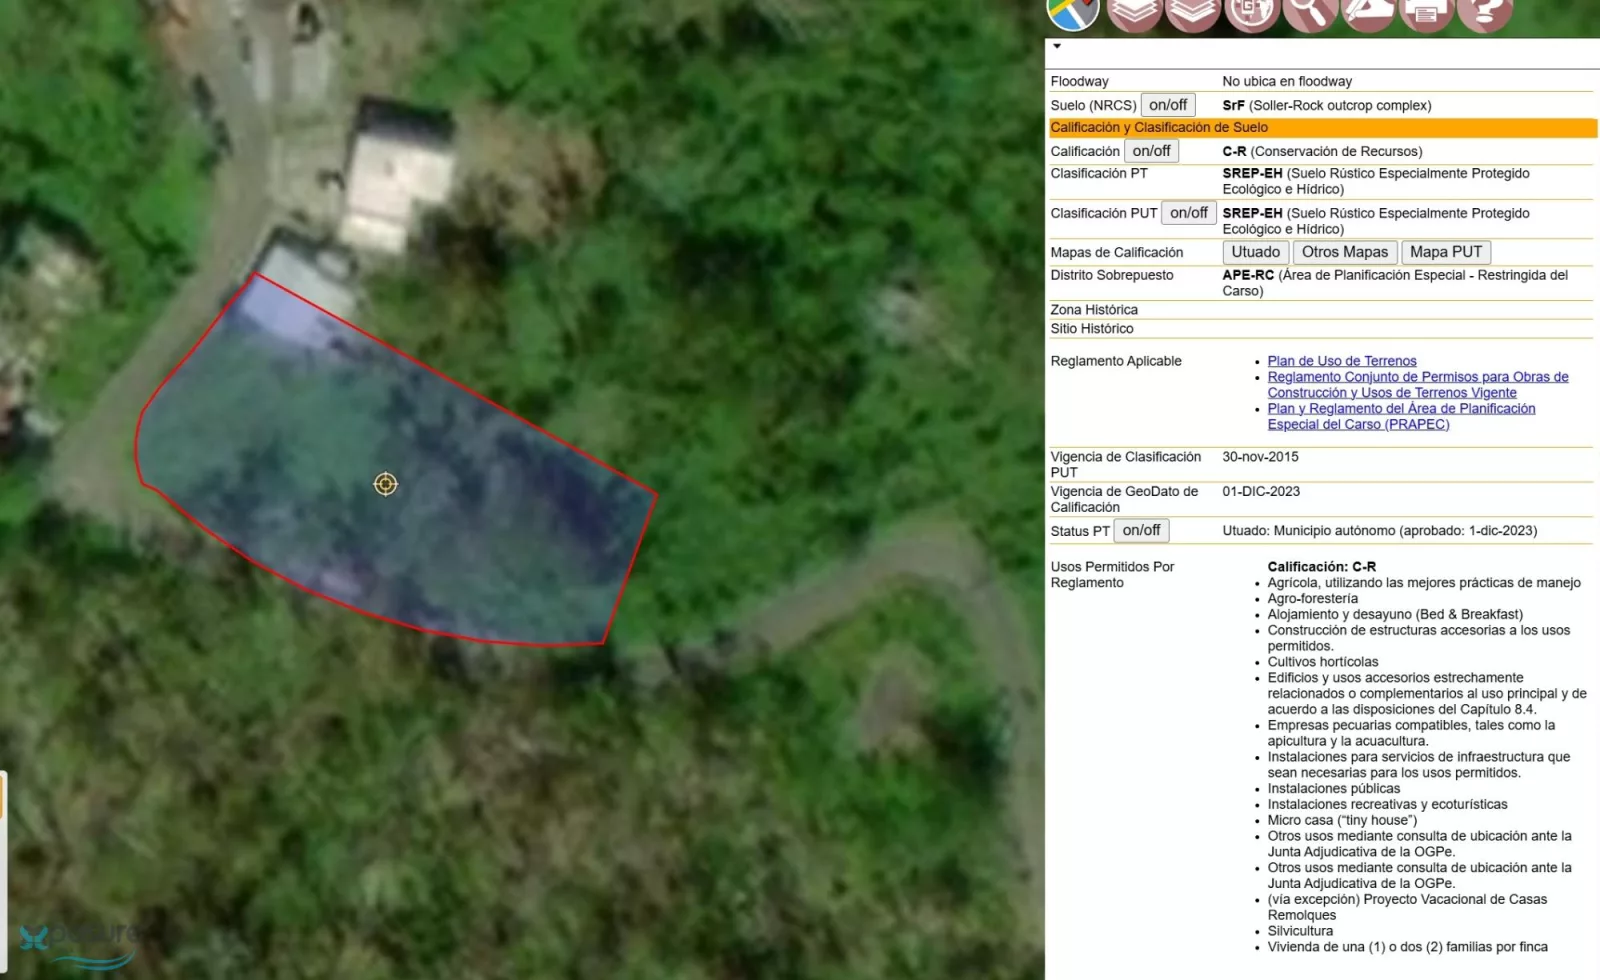This screenshot has height=980, width=1600.
Task: Select the SrF Soller-Rock outcrop complex value
Action: tap(1327, 105)
